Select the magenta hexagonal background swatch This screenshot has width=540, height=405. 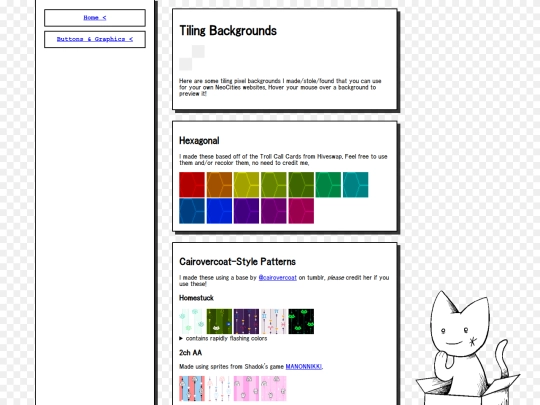pyautogui.click(x=301, y=211)
